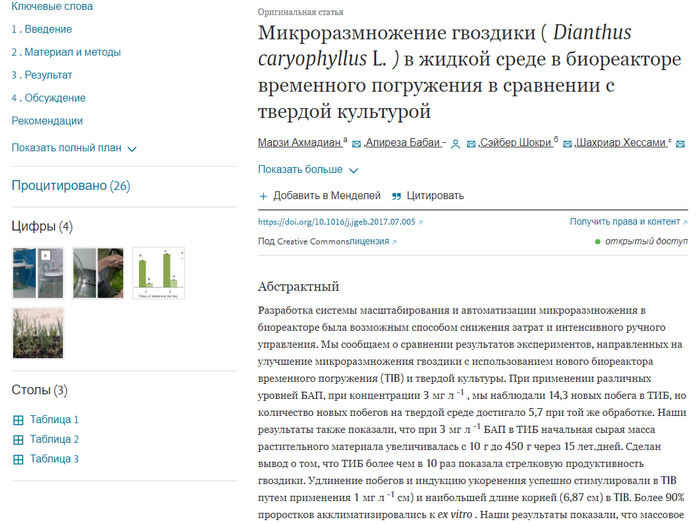Go to 3. Результат section
The width and height of the screenshot is (700, 524).
point(42,75)
